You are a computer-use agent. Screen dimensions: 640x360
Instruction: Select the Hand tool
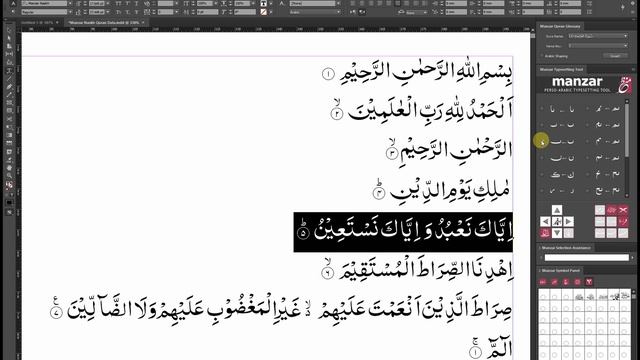(x=9, y=168)
